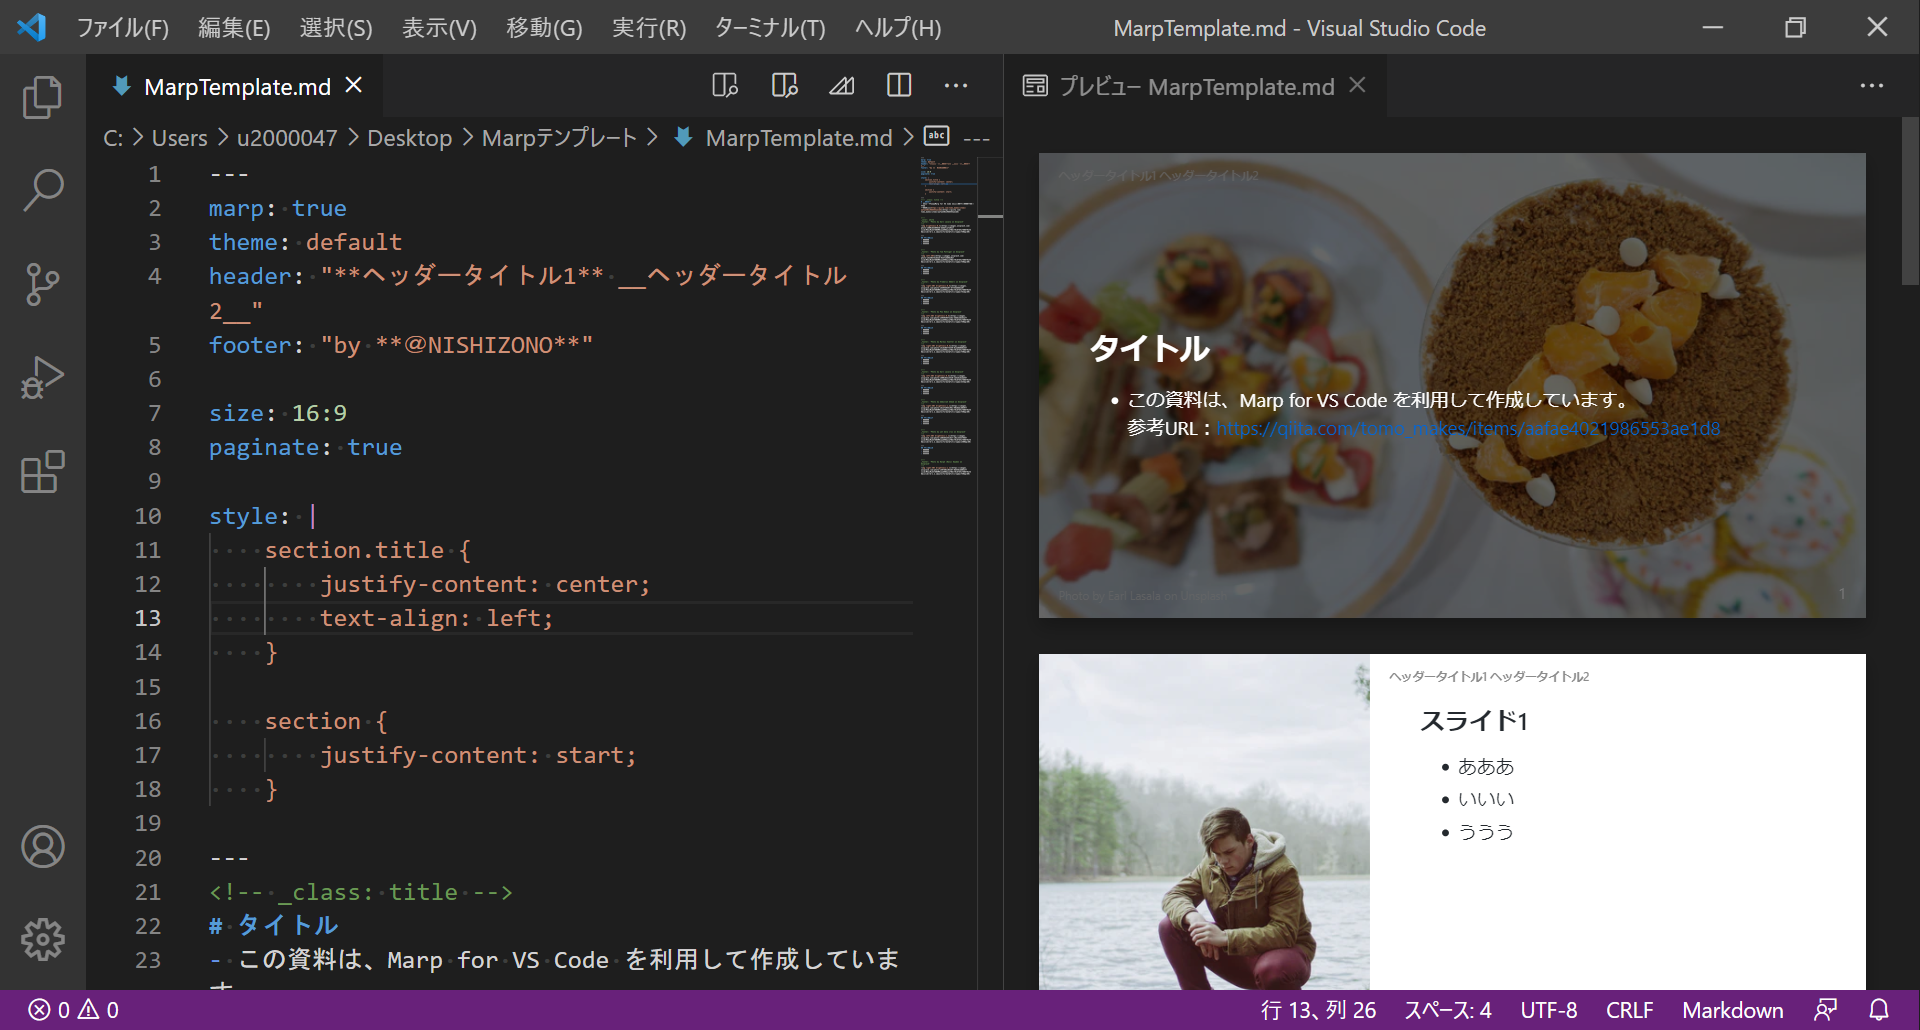Expand the Users breadcrumb
The width and height of the screenshot is (1920, 1030).
[180, 138]
